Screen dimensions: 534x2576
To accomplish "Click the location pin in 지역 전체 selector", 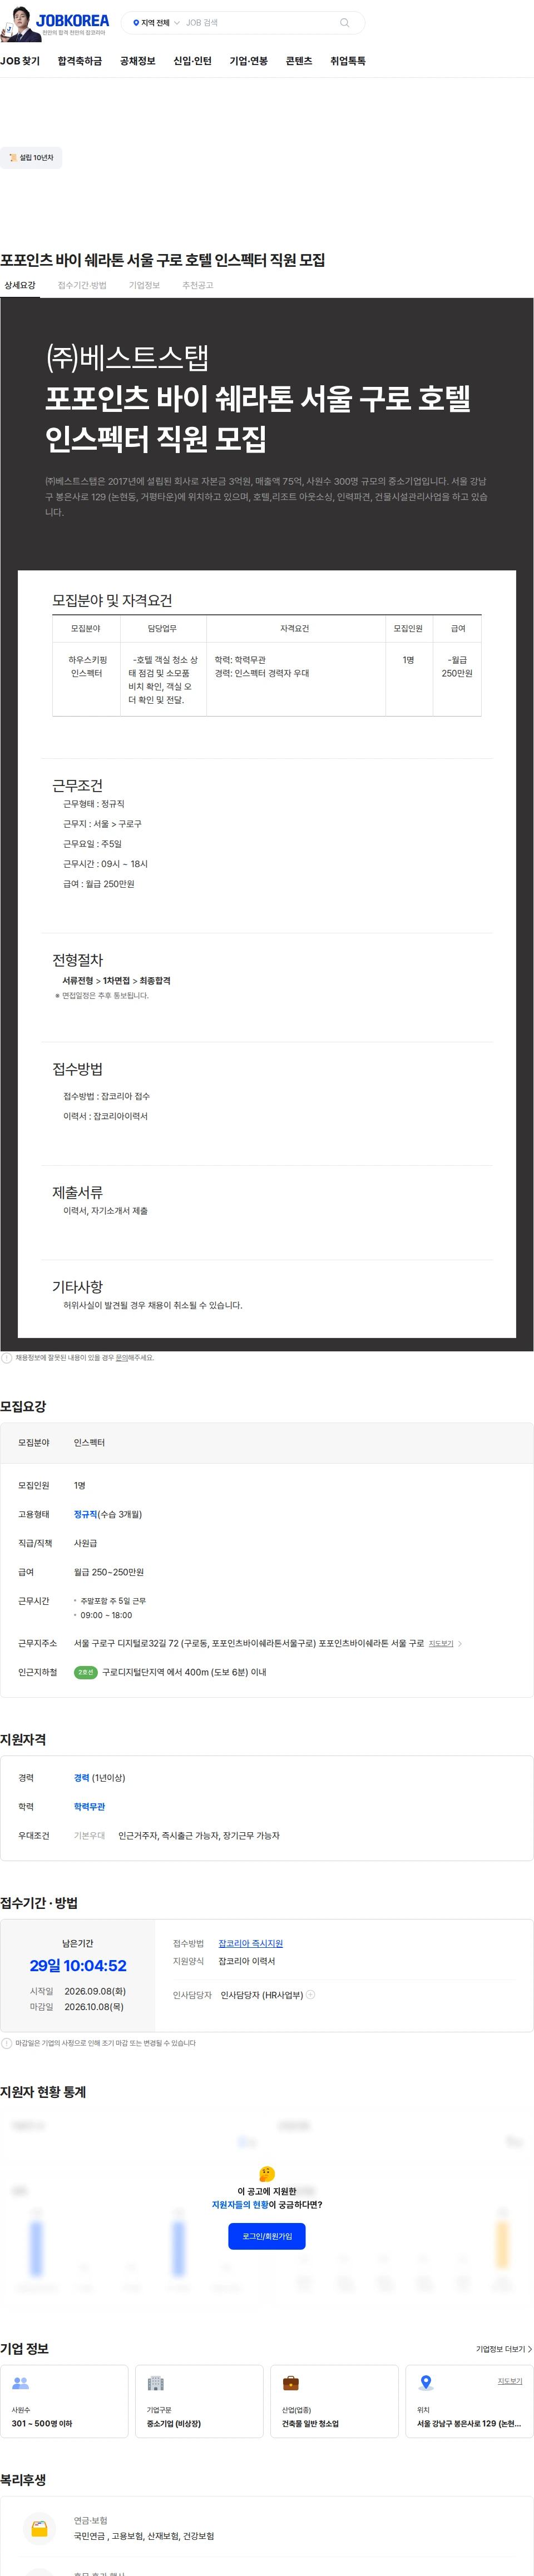I will click(x=136, y=23).
